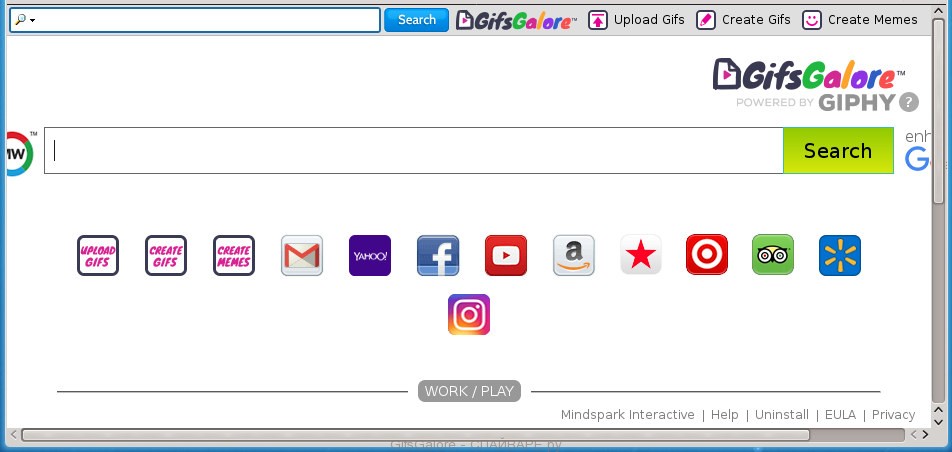Click the Macy's red star icon
Viewport: 952px width, 452px height.
(641, 255)
